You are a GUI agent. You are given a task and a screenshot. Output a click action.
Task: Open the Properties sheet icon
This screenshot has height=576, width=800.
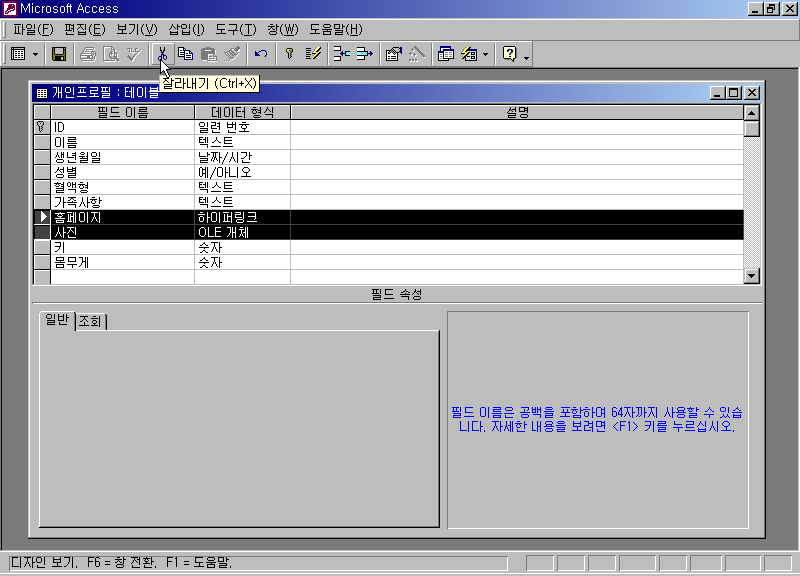point(393,54)
